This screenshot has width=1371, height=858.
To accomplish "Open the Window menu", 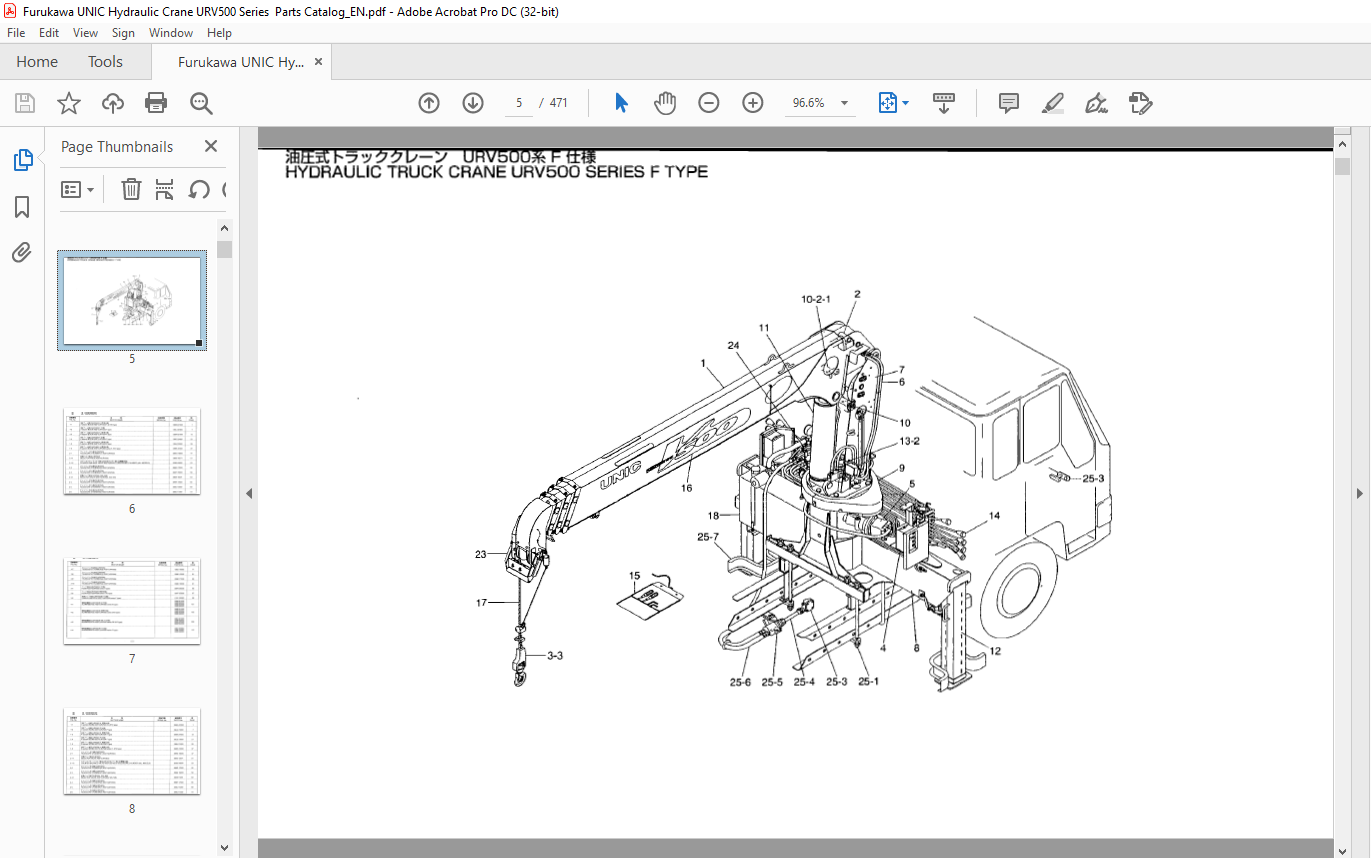I will point(171,33).
